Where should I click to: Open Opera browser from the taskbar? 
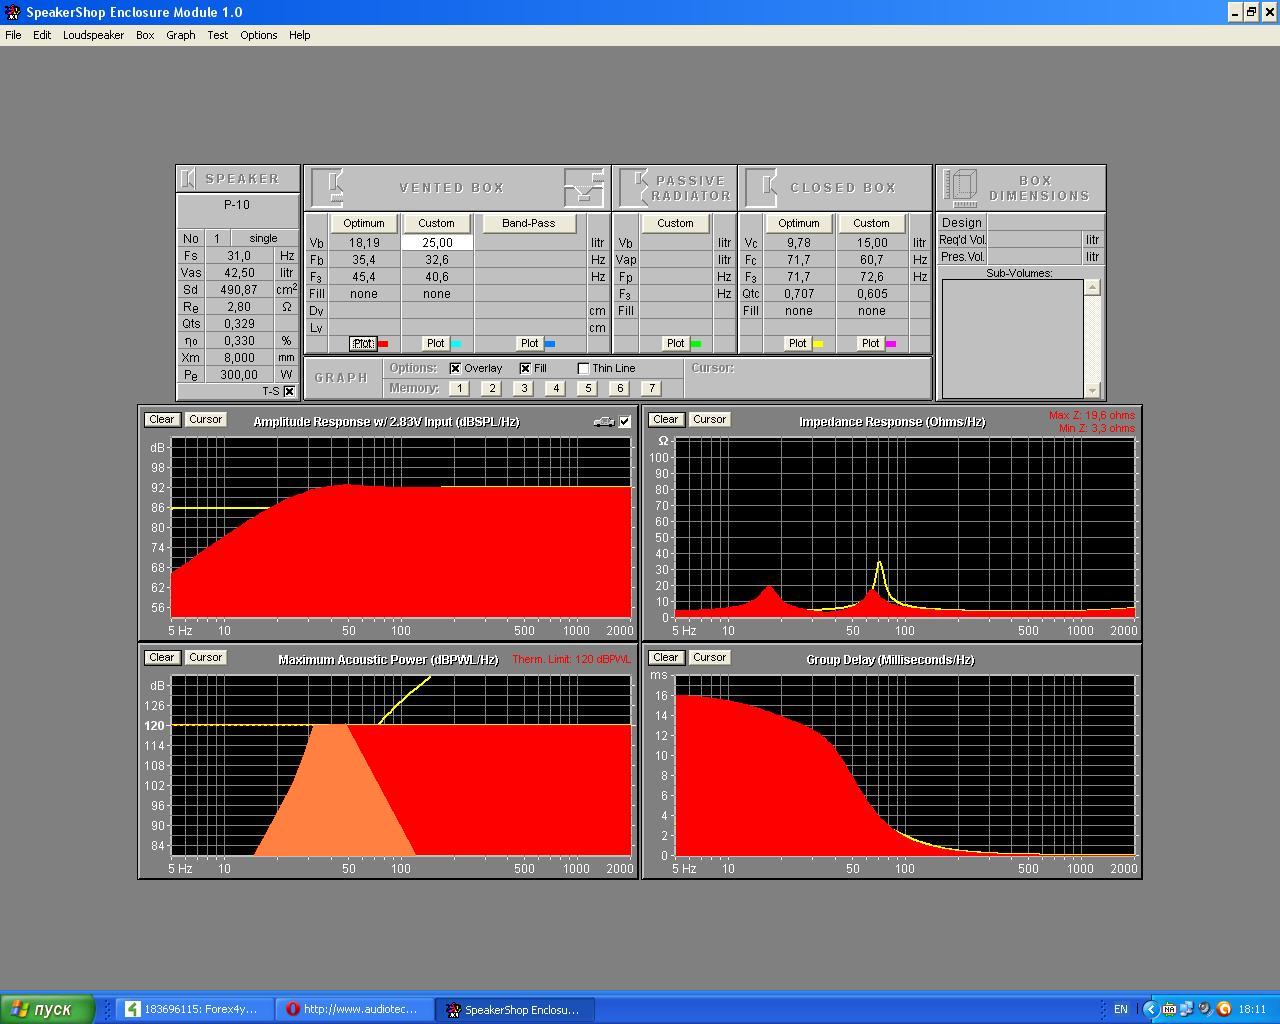[357, 1009]
